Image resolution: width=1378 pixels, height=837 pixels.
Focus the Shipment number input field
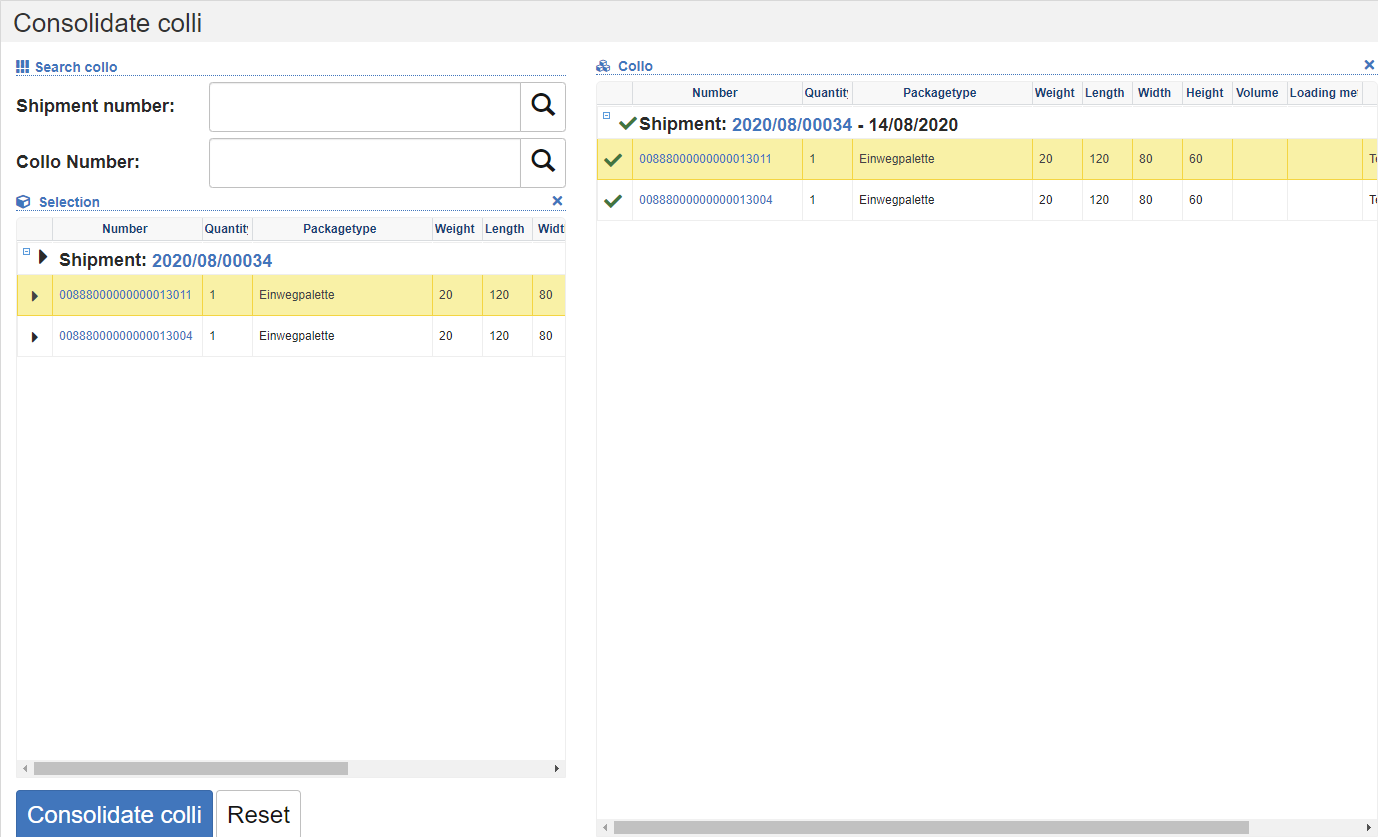coord(364,106)
